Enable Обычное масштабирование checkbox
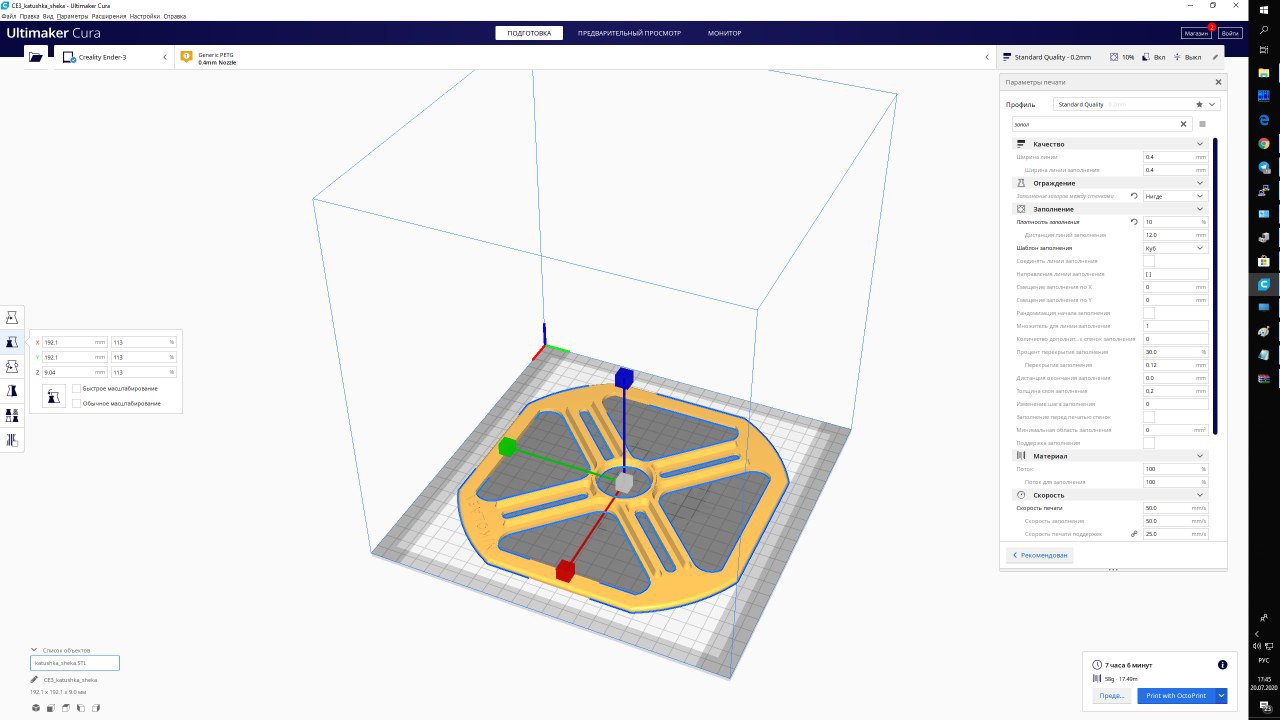 pos(77,403)
